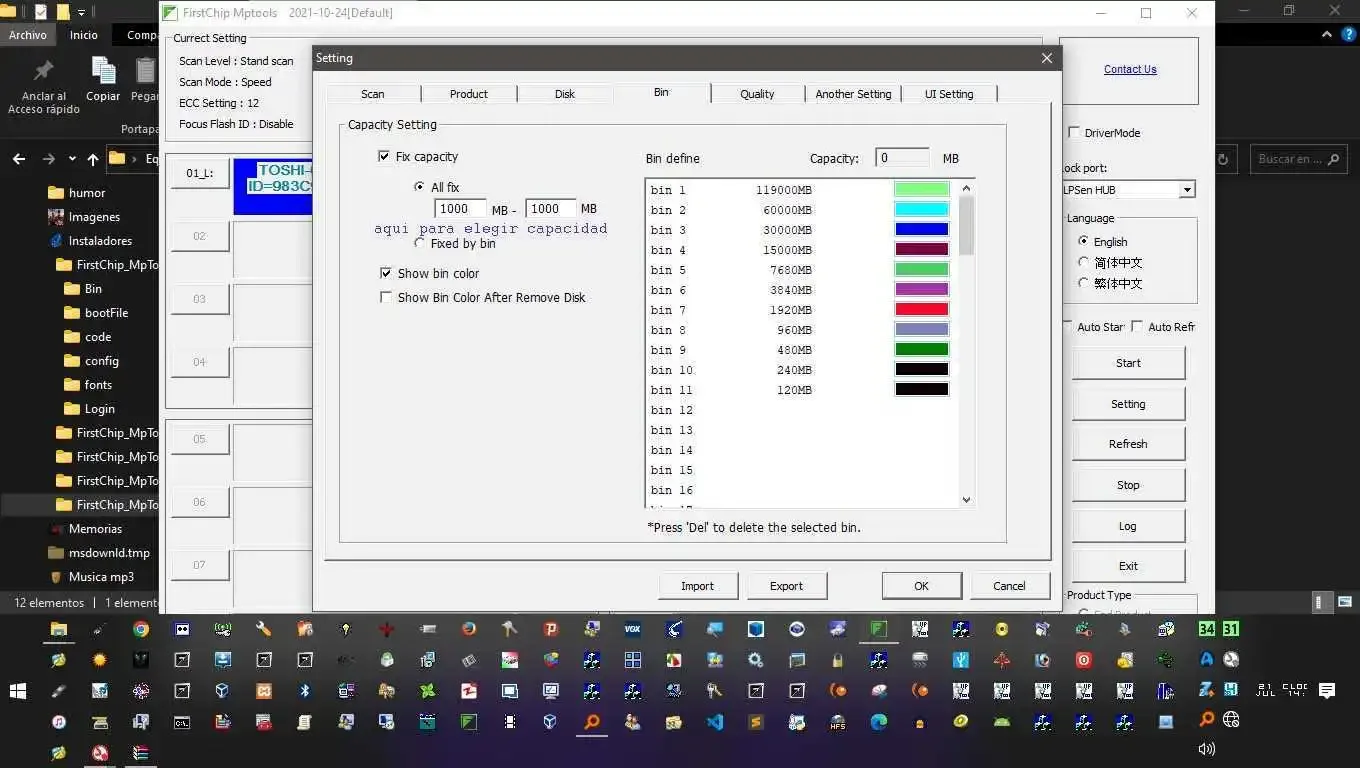Viewport: 1360px width, 768px height.
Task: Open the Another Setting tab
Action: coord(853,94)
